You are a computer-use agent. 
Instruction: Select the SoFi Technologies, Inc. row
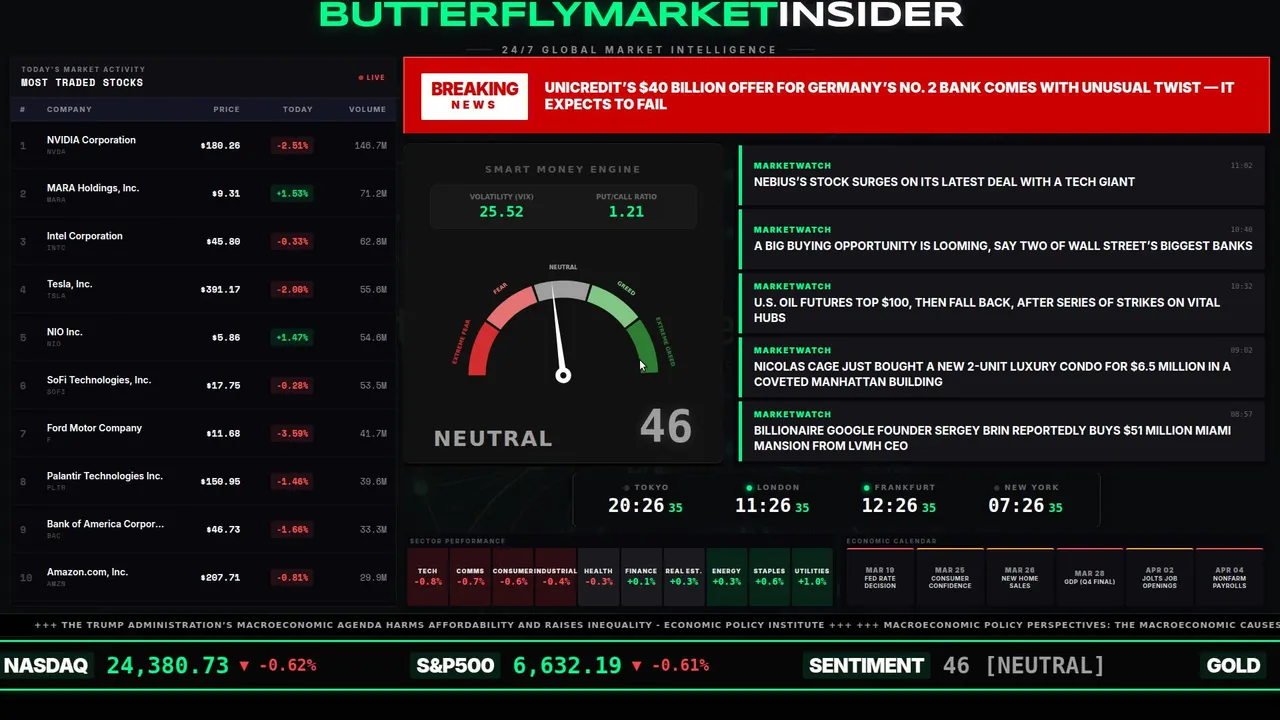203,385
